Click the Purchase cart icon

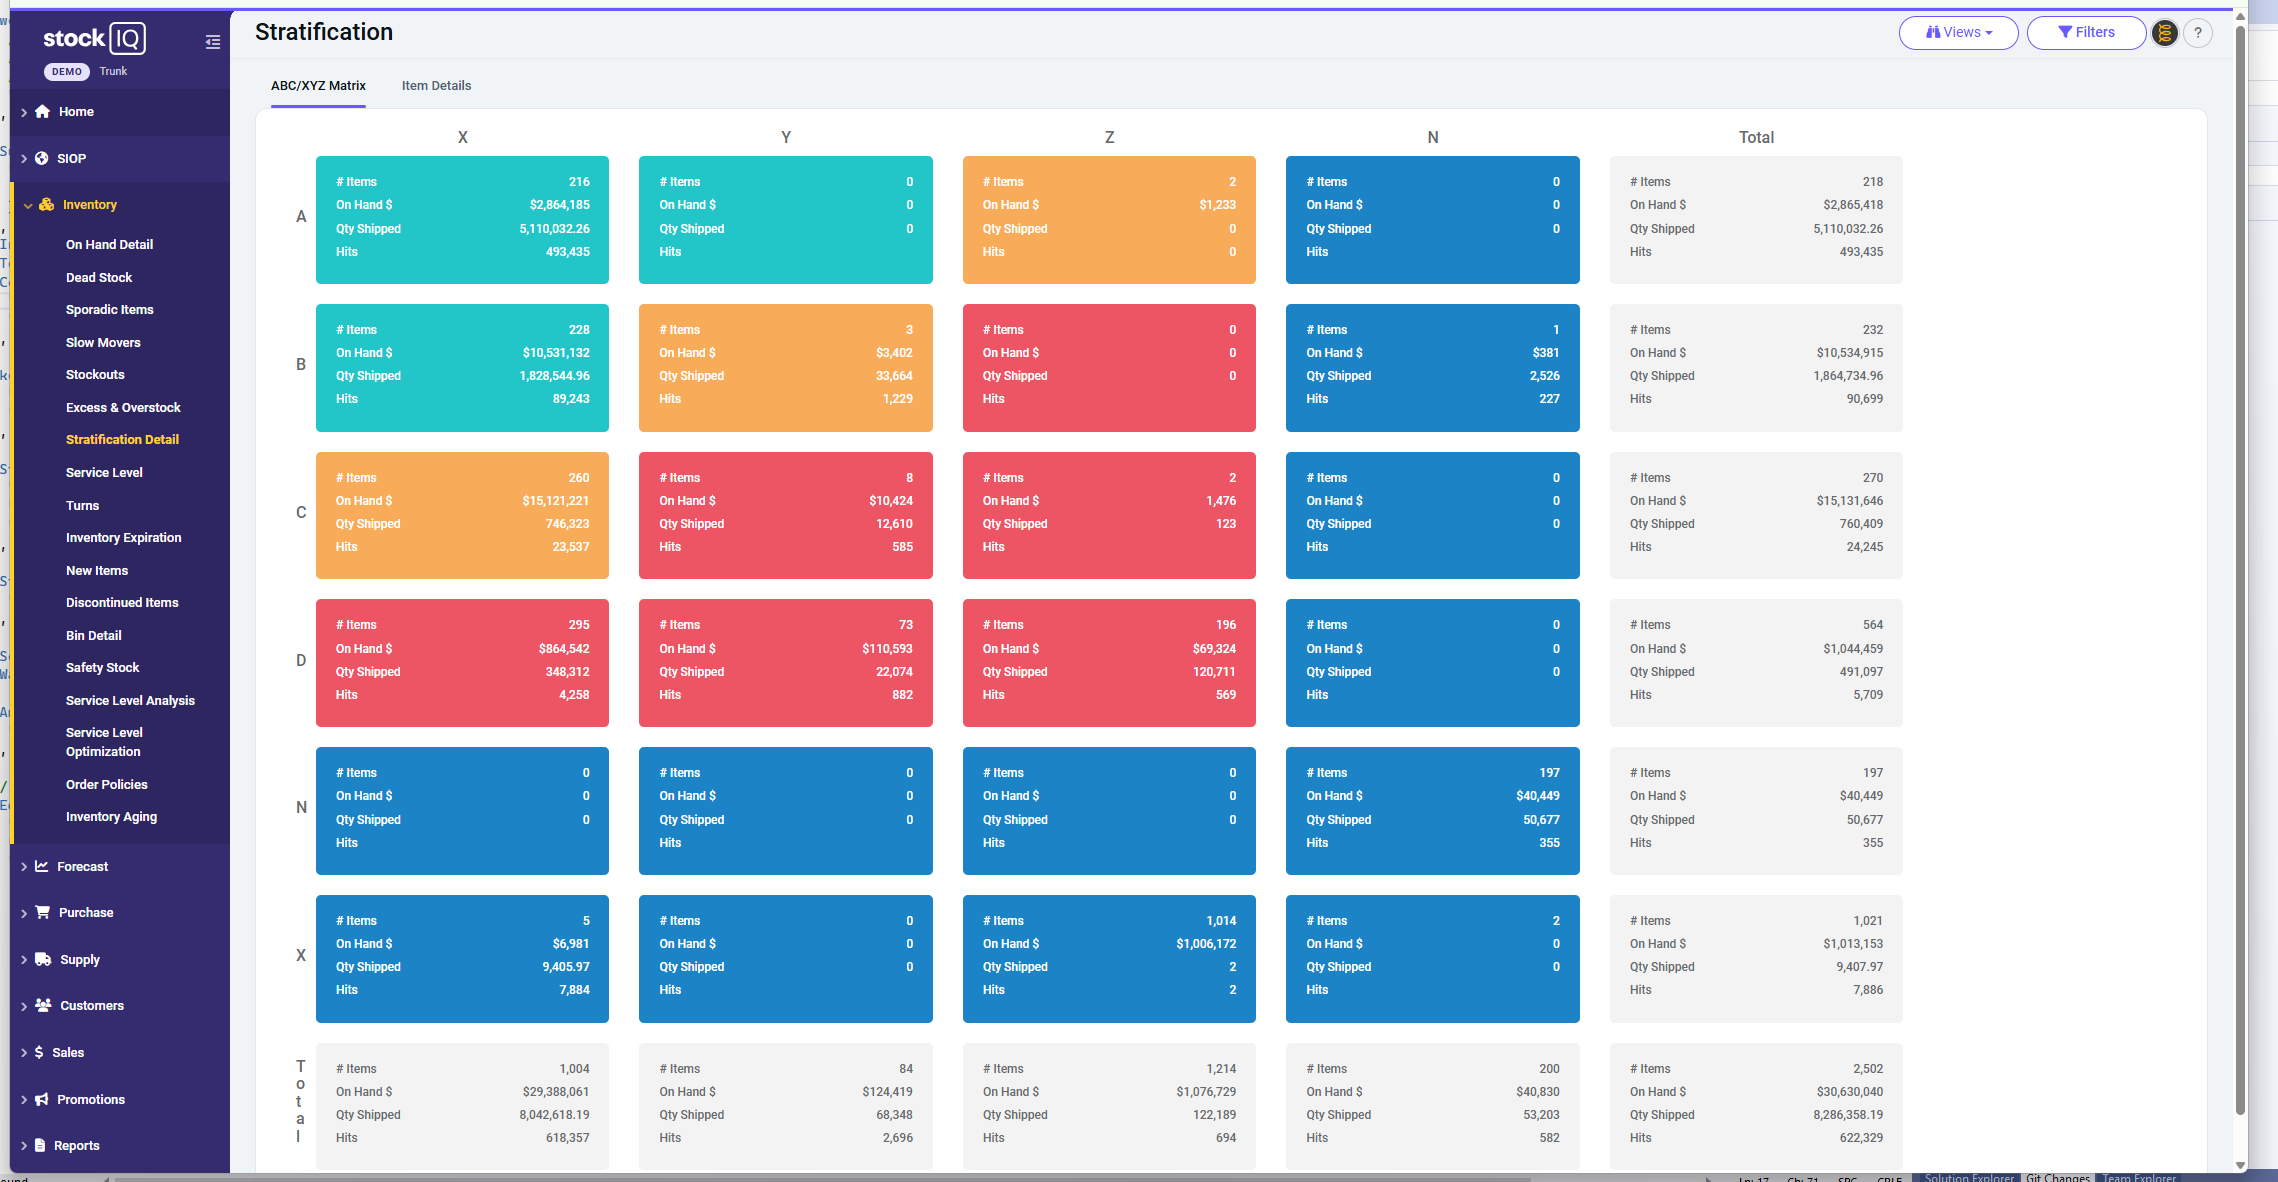click(x=43, y=912)
